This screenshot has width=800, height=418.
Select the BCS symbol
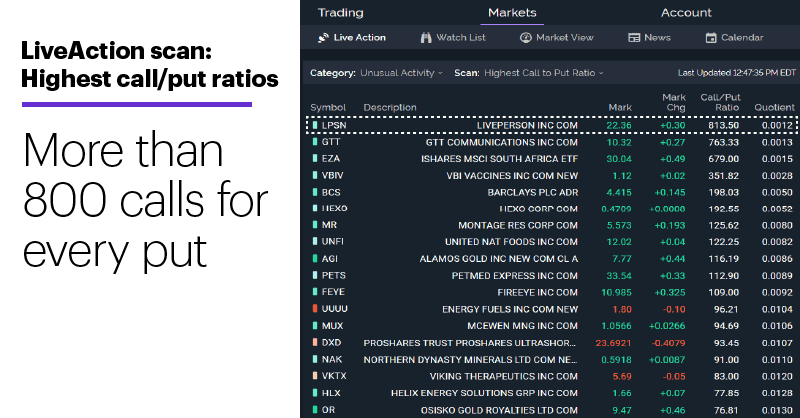click(331, 192)
